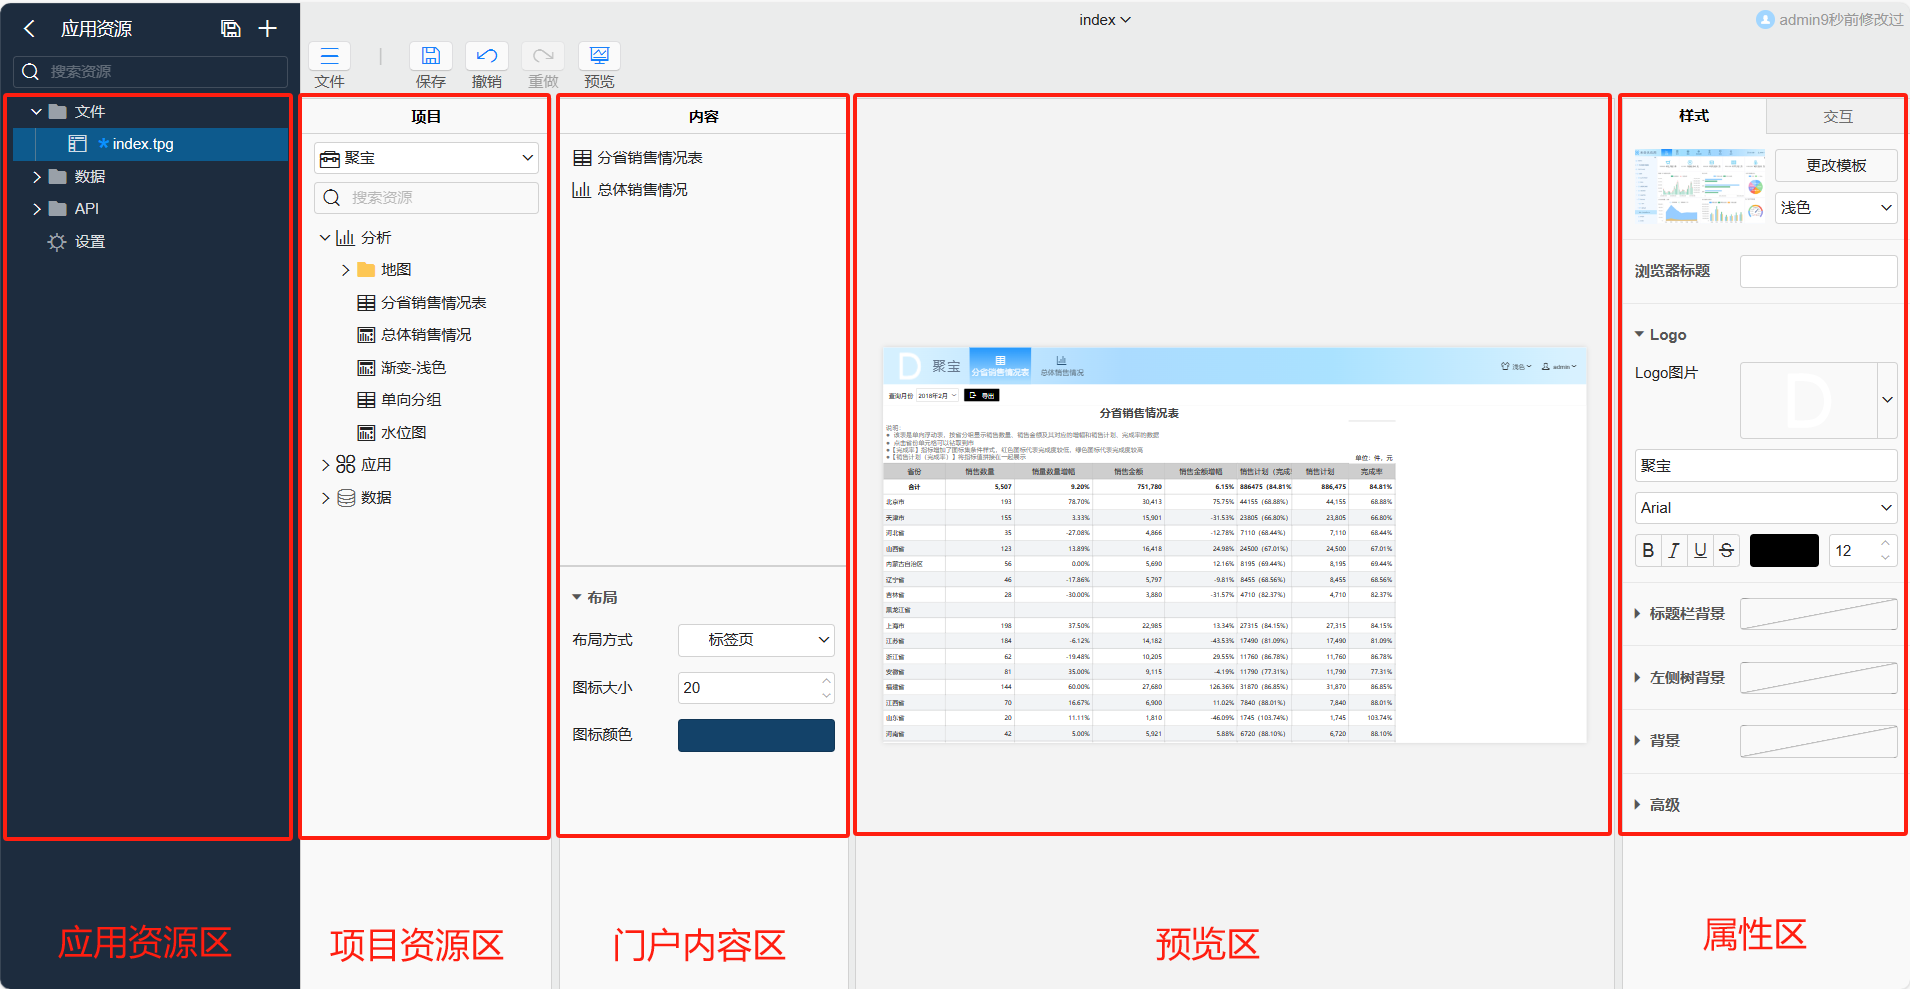
Task: Focus the 浏览器标题 input field
Action: pos(1818,271)
